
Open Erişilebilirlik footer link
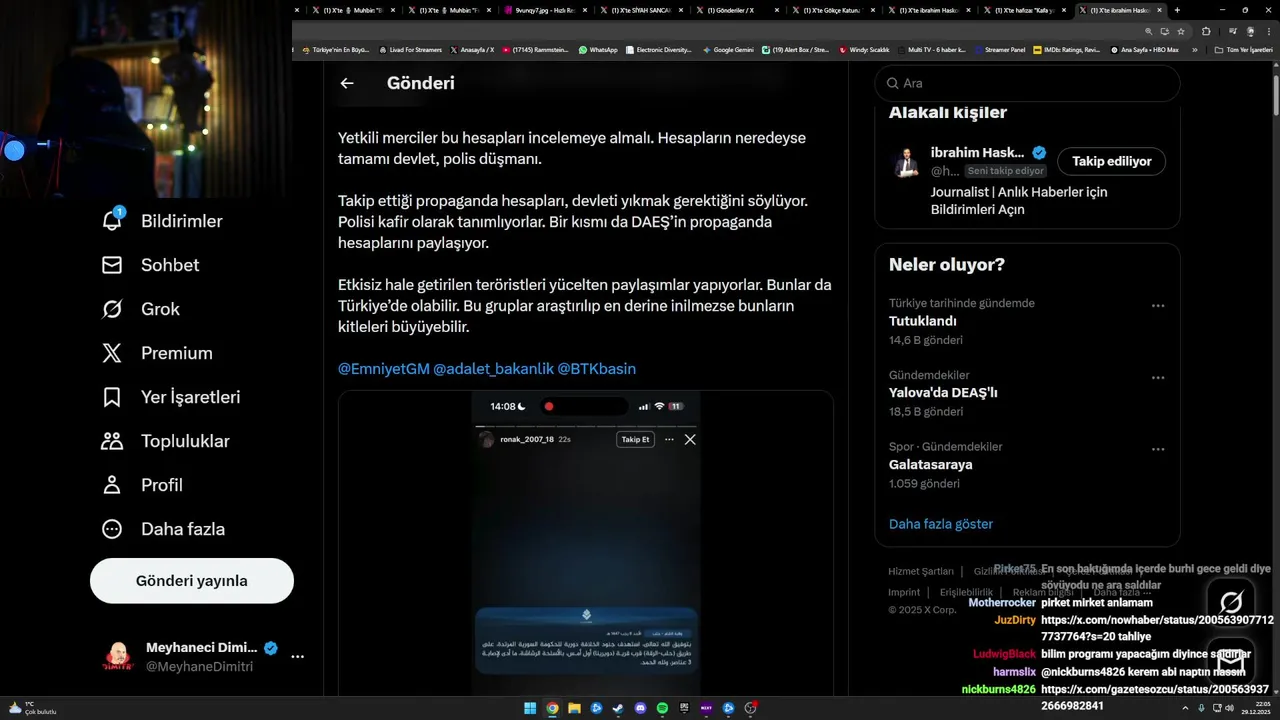coord(966,592)
